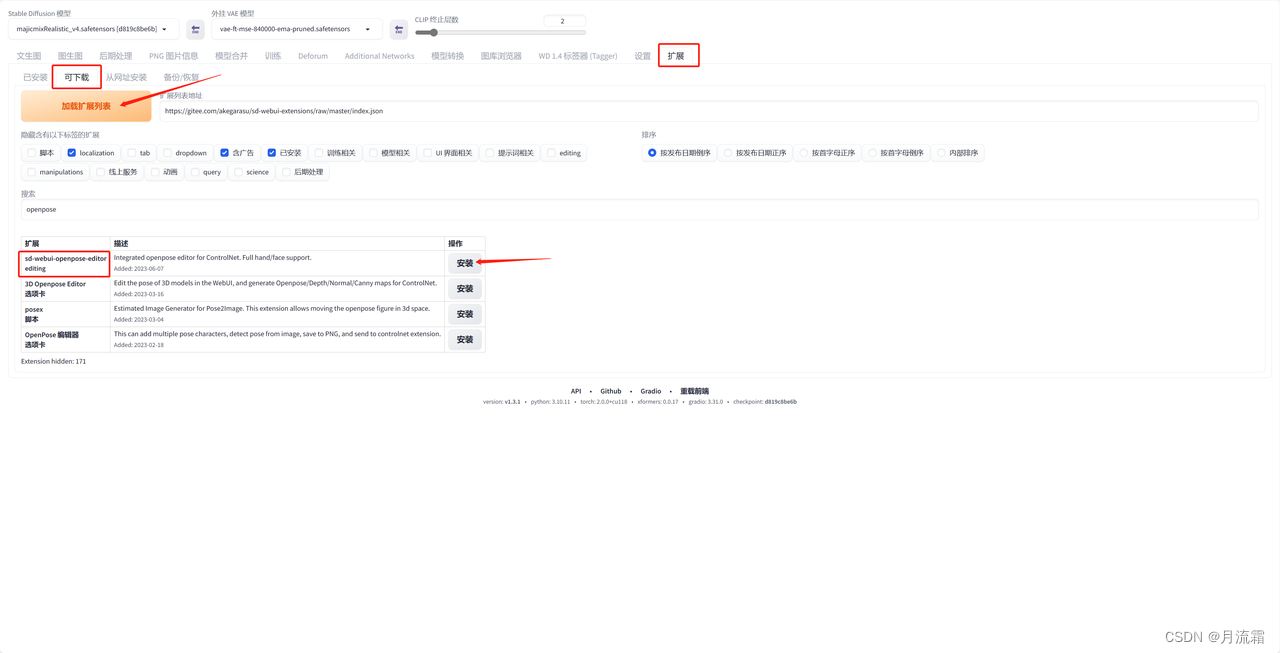
Task: Toggle the 动画 checkbox
Action: tap(155, 172)
